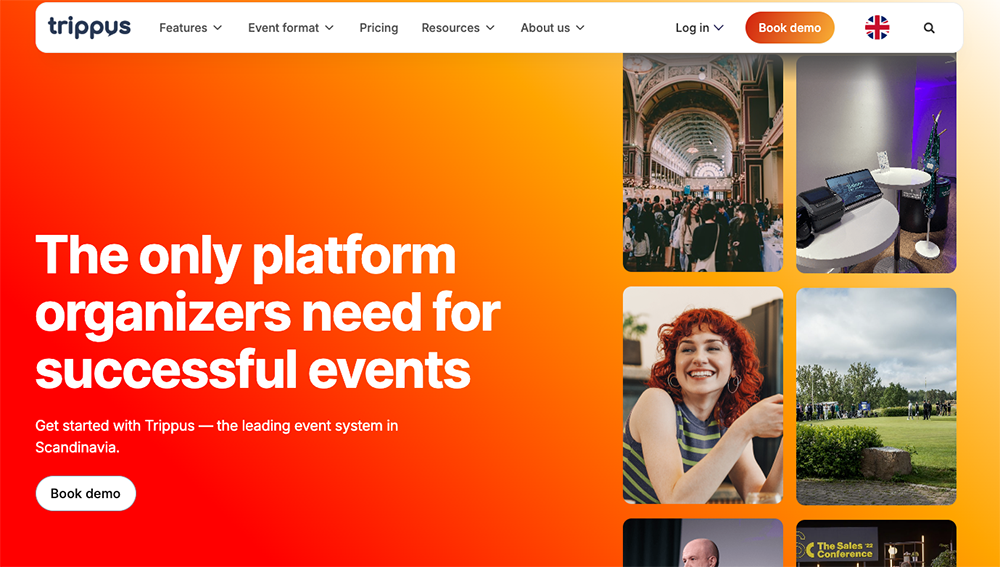This screenshot has height=567, width=1000.
Task: Click the UK flag language icon
Action: (x=877, y=28)
